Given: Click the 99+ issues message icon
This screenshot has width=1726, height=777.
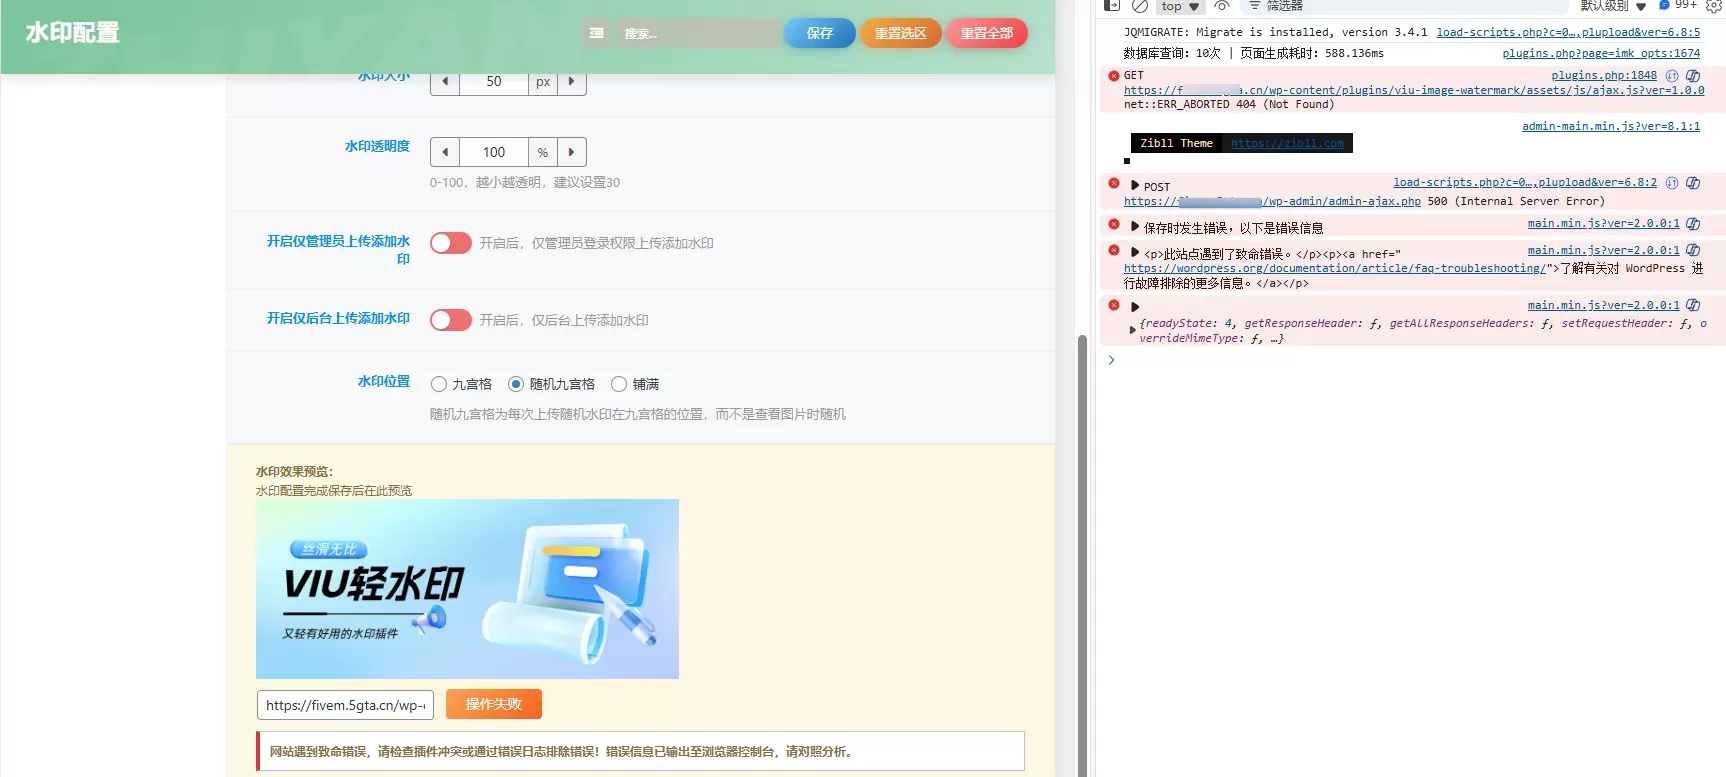Looking at the screenshot, I should click(1677, 5).
